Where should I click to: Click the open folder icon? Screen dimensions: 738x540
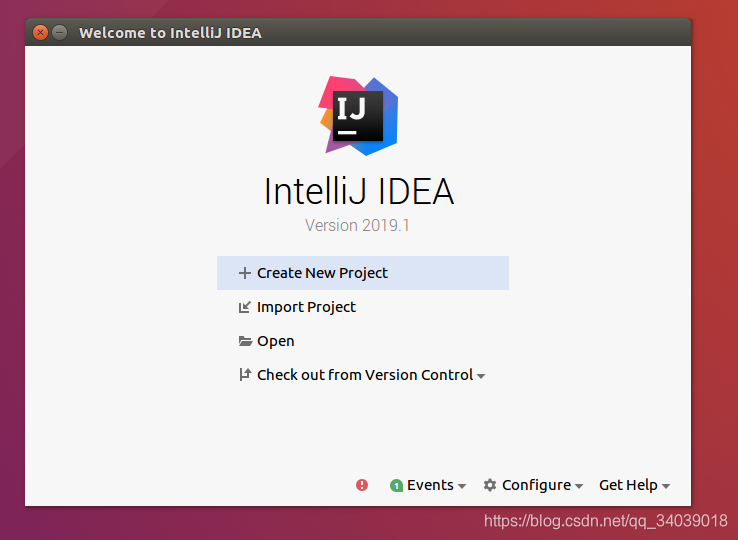(245, 341)
